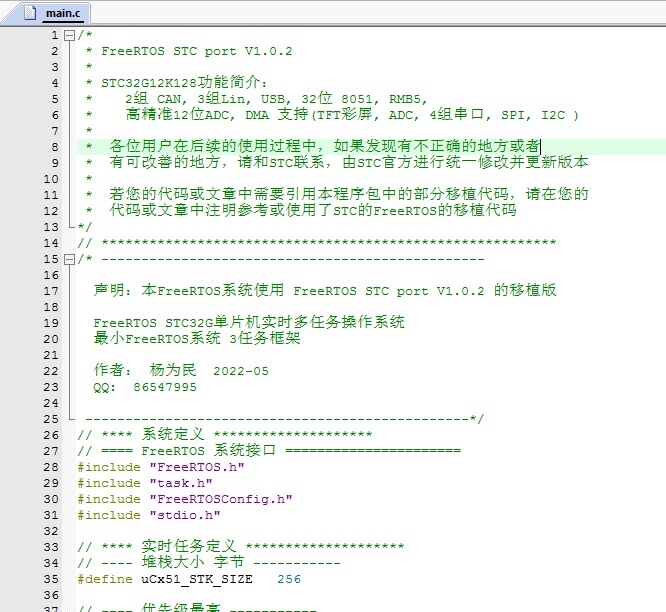666x612 pixels.
Task: Click the line "代码或文章中注明参考或使用了STC"
Action: tap(313, 210)
